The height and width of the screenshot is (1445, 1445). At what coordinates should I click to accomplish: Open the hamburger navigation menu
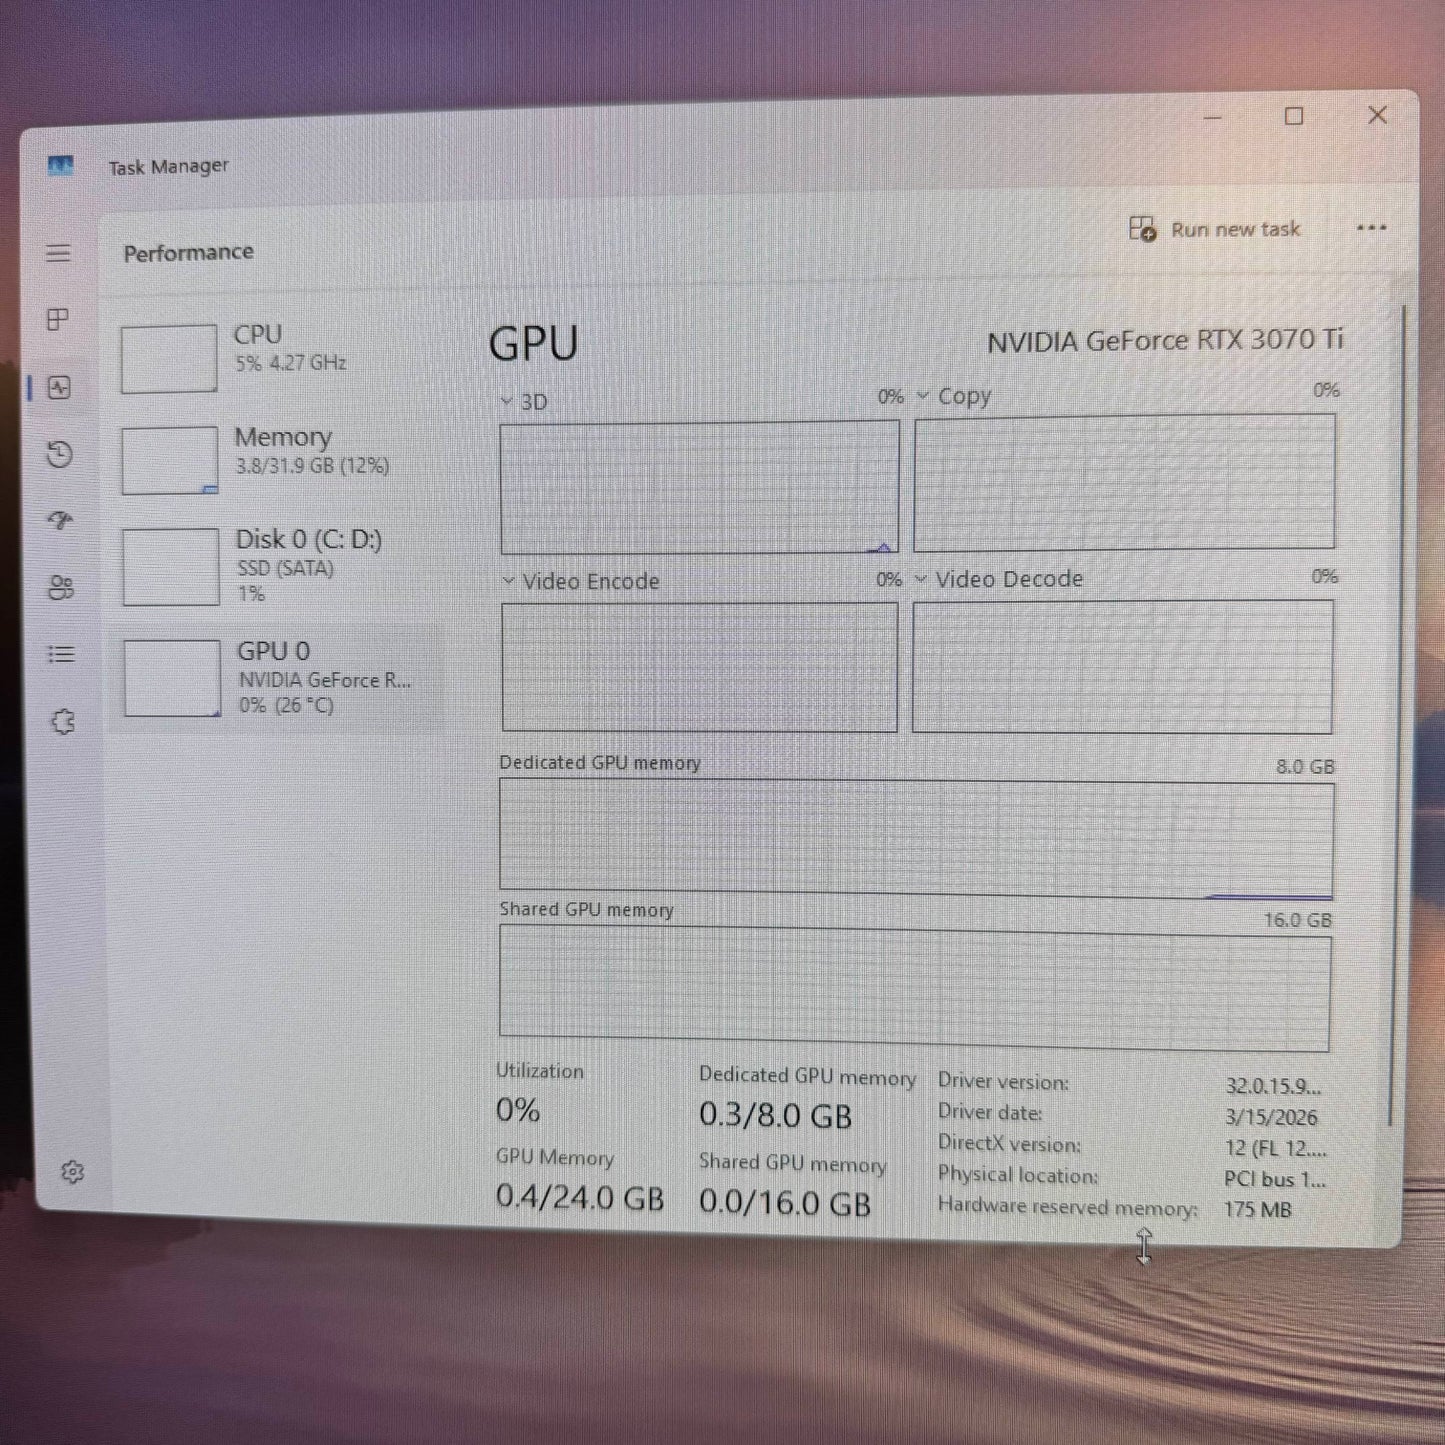59,253
